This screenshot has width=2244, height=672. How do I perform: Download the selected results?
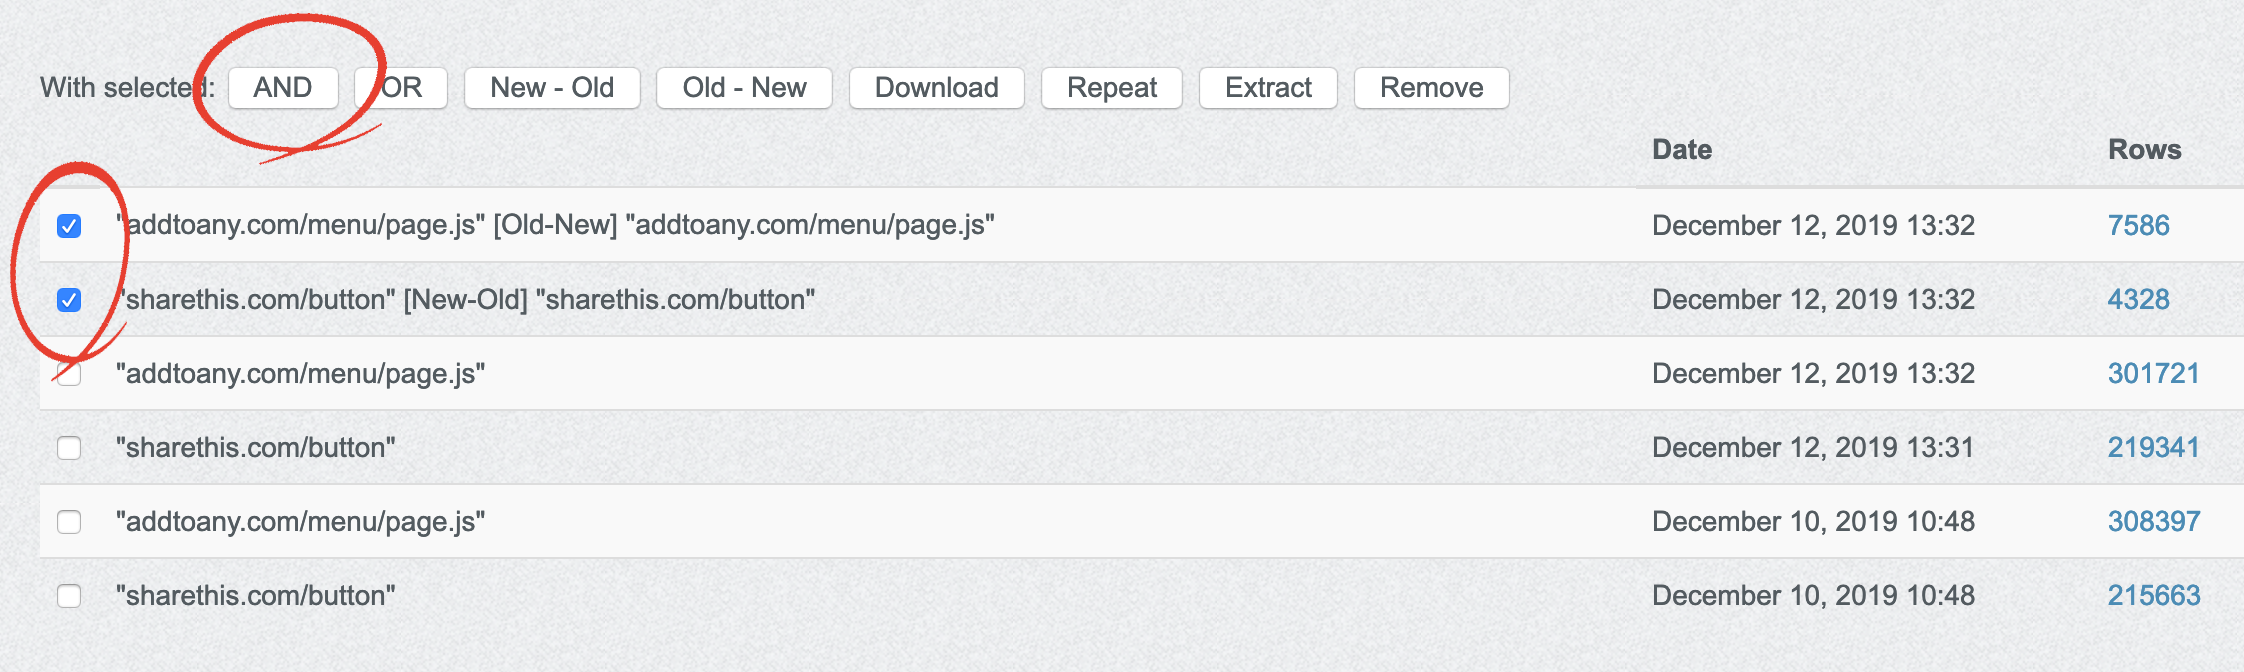coord(936,88)
